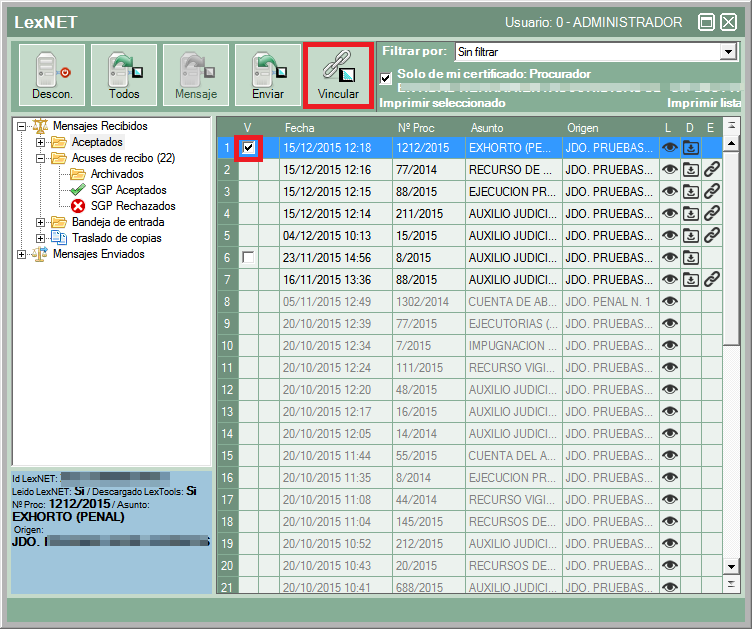Expand the Mensajes Enviados tree node
752x629 pixels.
pos(21,254)
